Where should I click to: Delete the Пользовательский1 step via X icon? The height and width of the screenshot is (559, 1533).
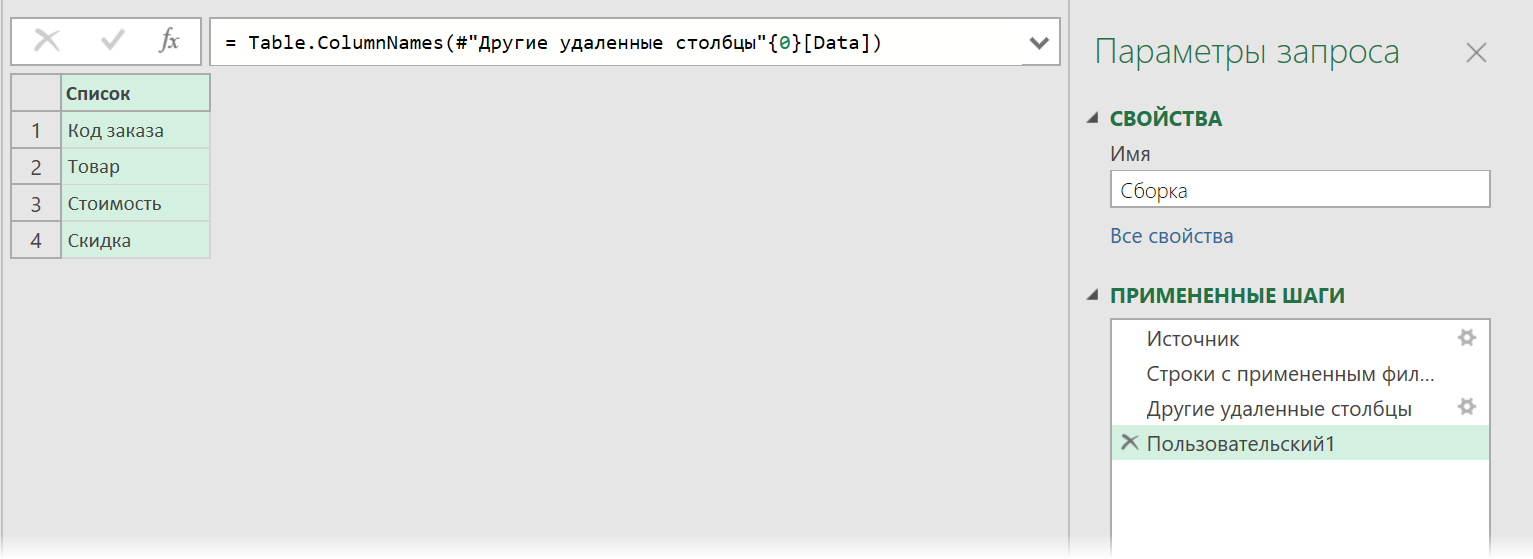click(1129, 443)
